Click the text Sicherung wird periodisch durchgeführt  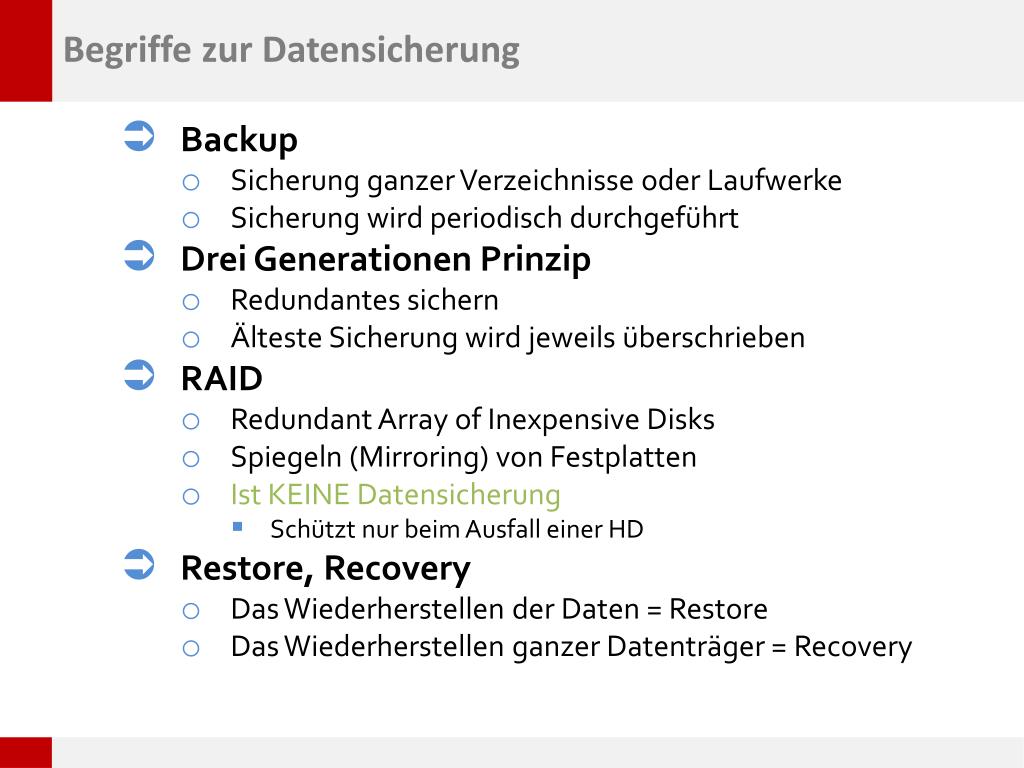(x=485, y=219)
